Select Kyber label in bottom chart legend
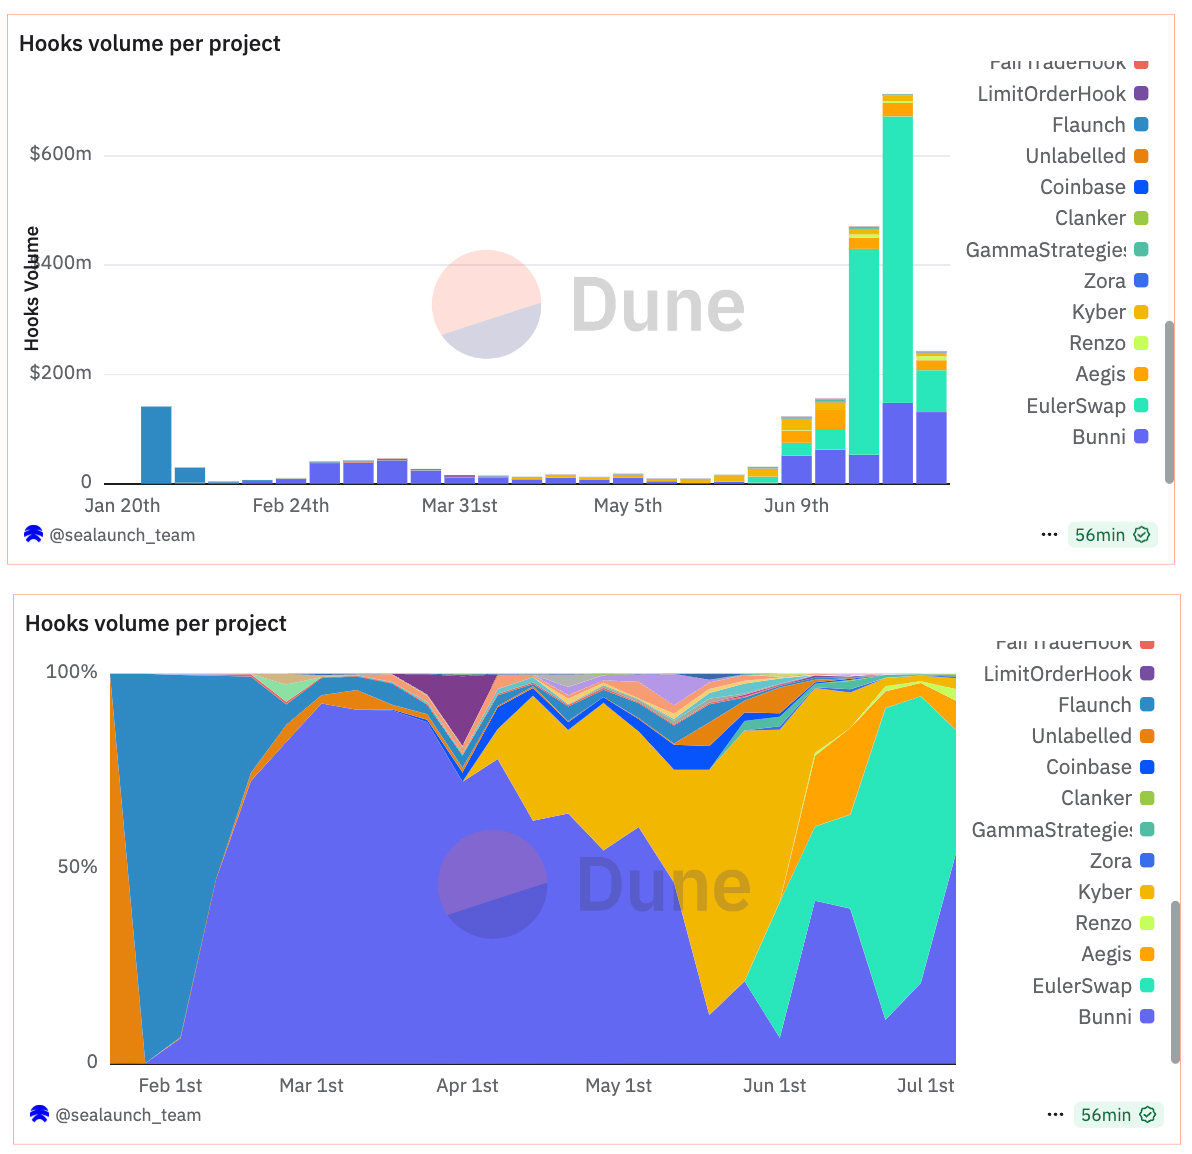This screenshot has width=1192, height=1154. (1105, 892)
